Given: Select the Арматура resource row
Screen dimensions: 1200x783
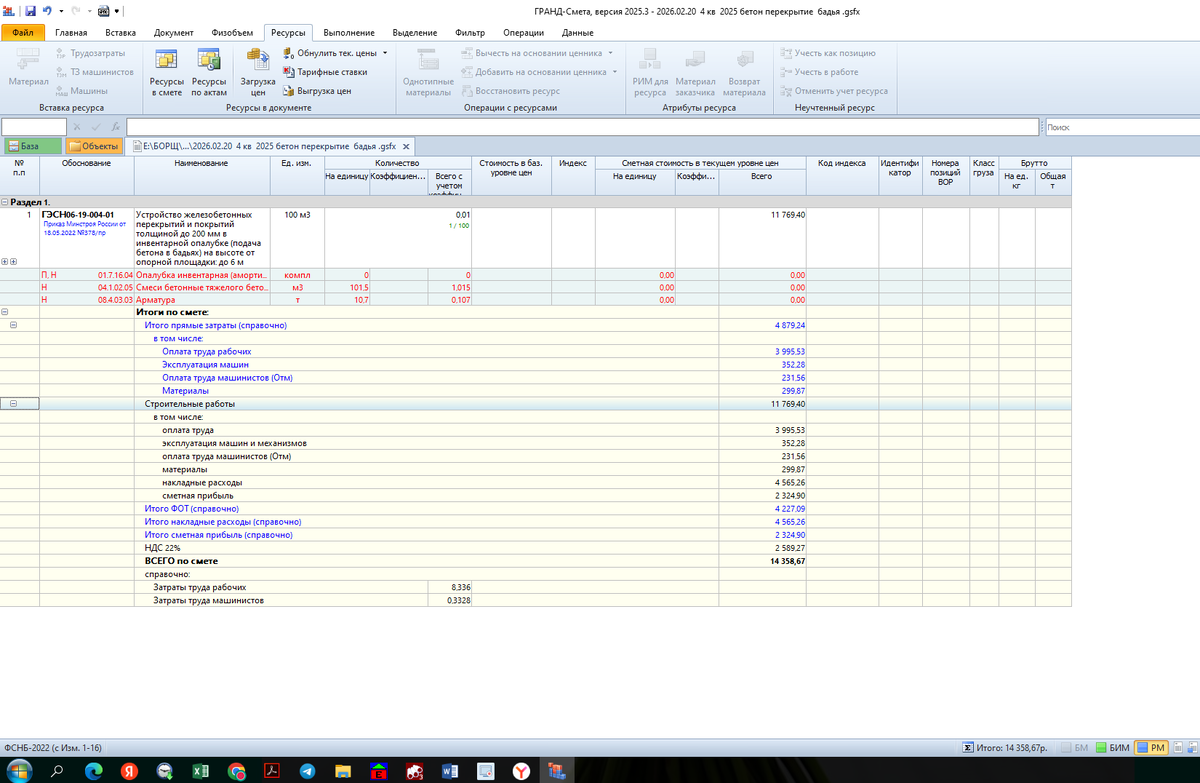Looking at the screenshot, I should [535, 299].
